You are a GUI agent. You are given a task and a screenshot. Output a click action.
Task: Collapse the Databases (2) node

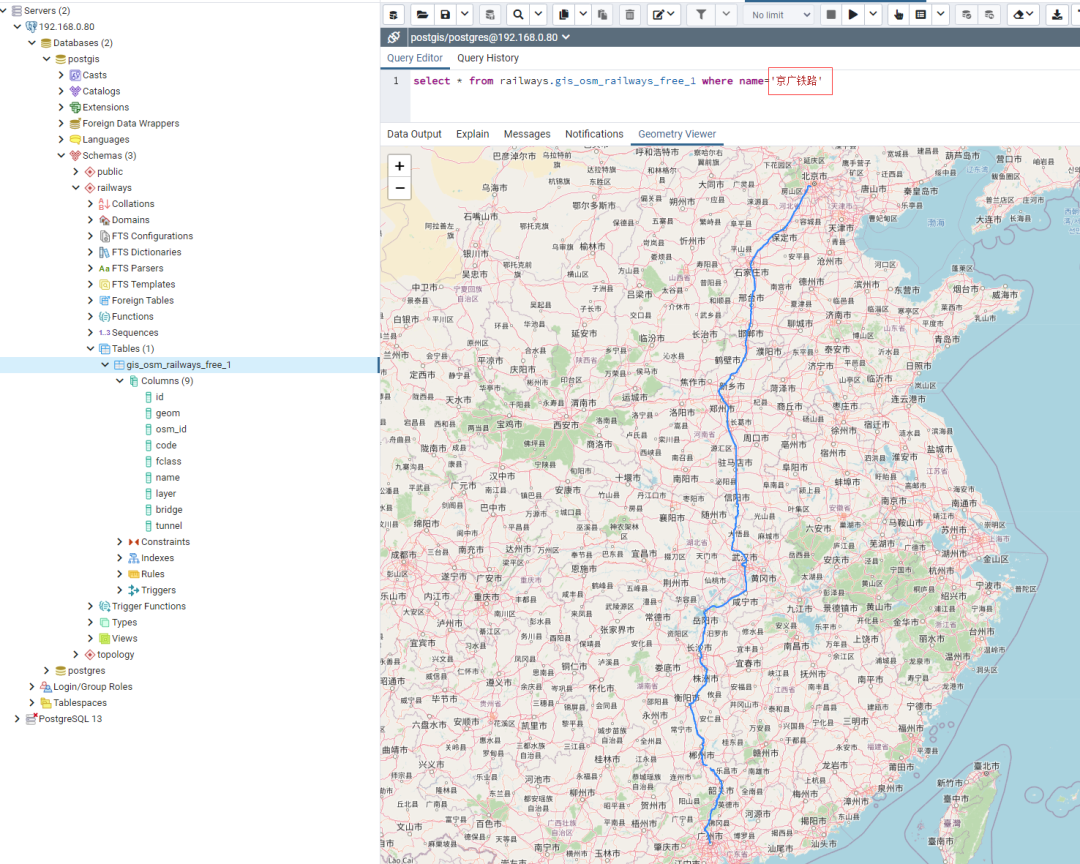(x=32, y=43)
